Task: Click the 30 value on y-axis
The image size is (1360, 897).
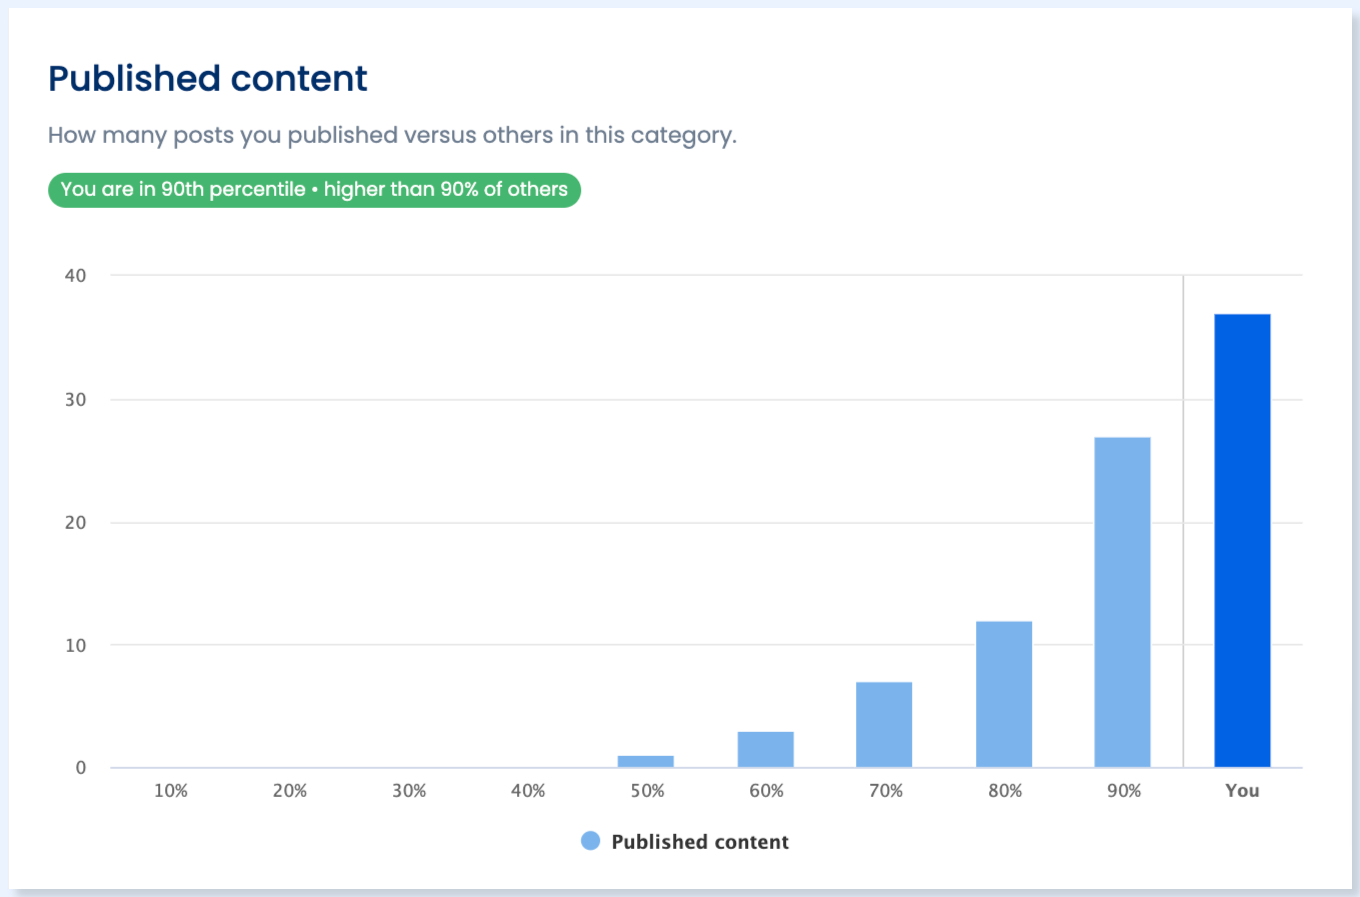Action: pos(76,400)
